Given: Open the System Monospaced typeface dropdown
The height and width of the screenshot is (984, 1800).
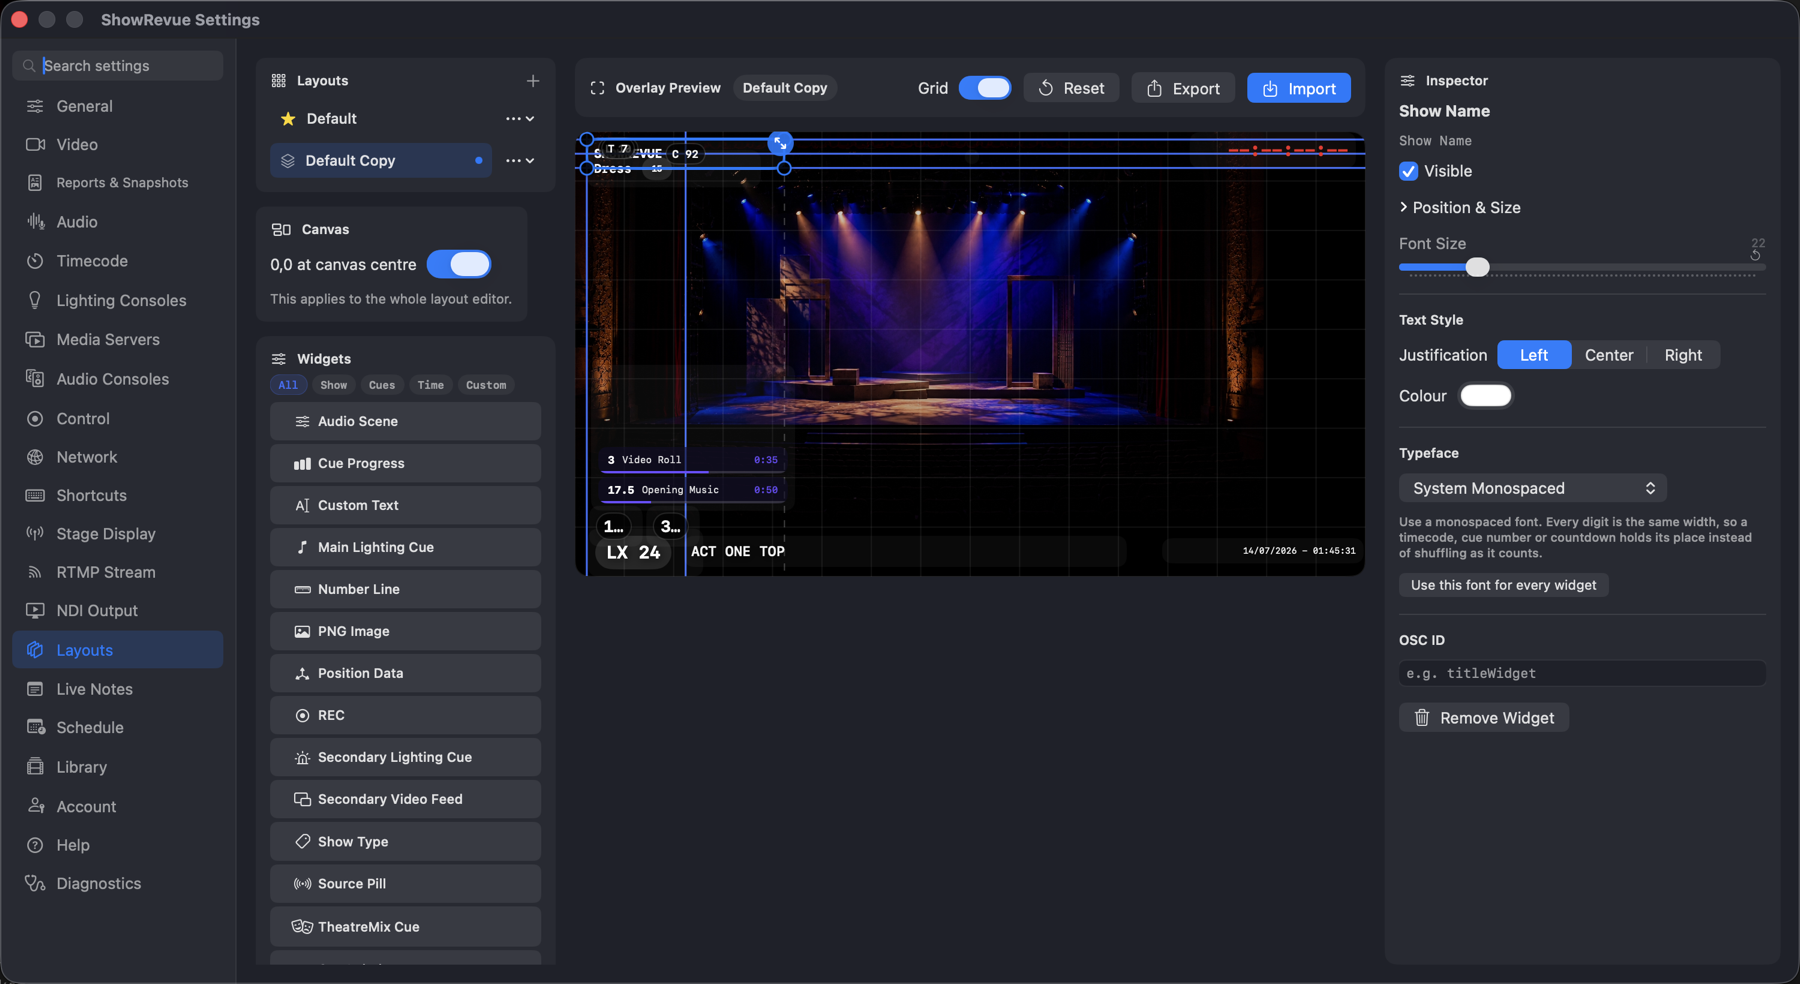Looking at the screenshot, I should [1533, 488].
